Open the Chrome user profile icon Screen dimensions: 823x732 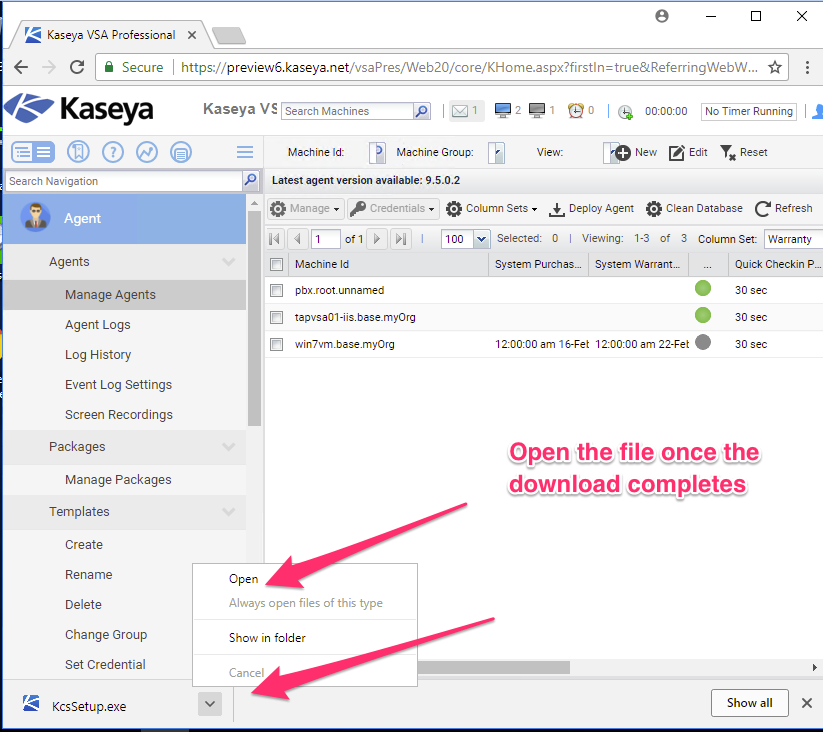point(662,16)
